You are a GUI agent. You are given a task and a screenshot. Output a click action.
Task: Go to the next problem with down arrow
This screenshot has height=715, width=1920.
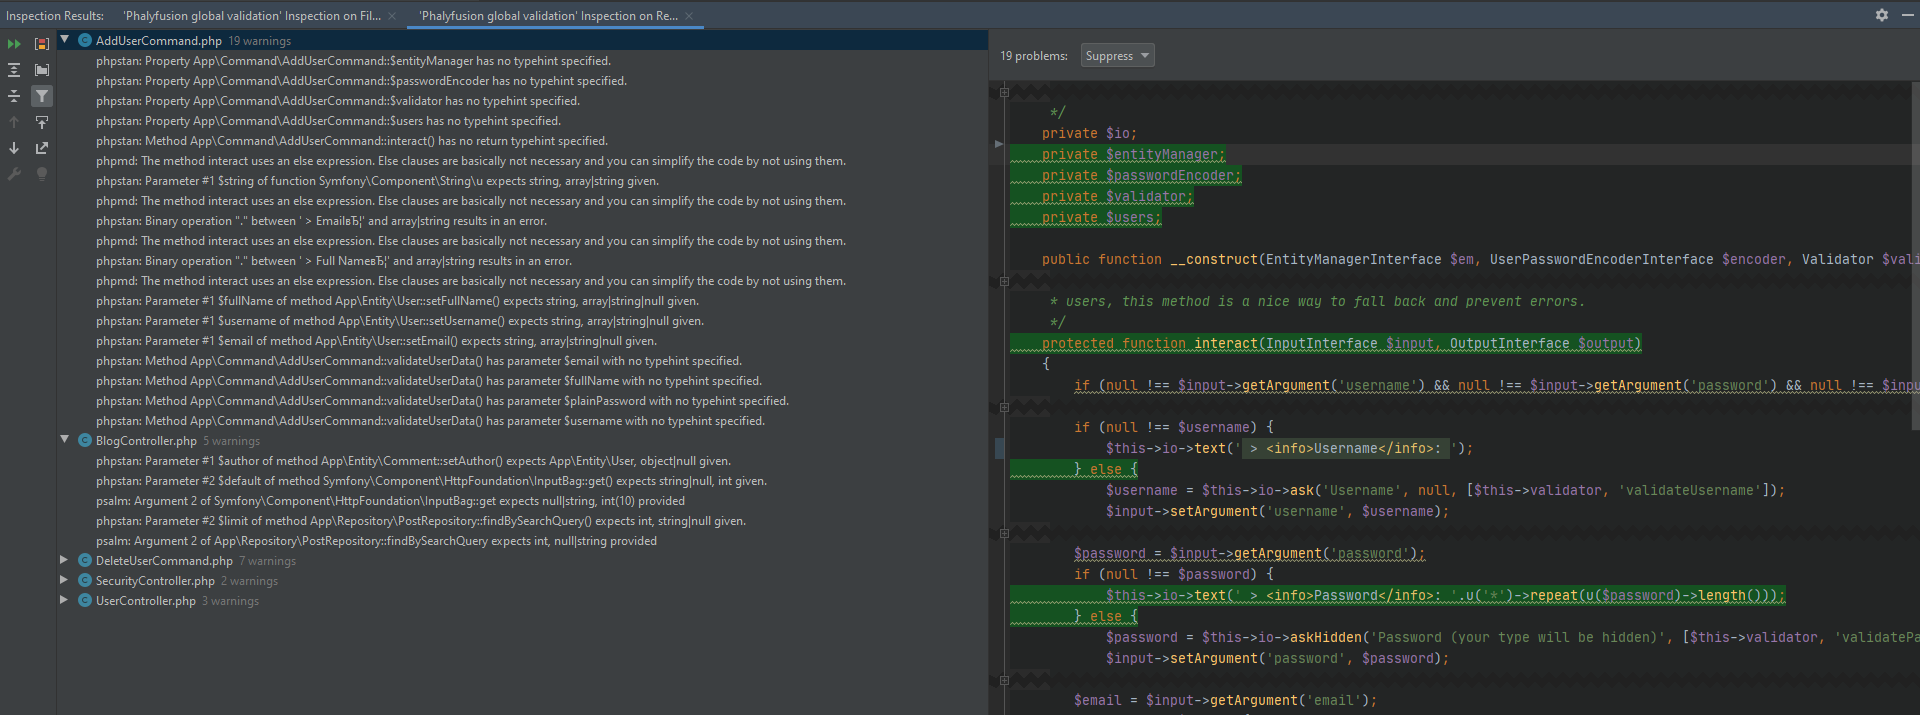[x=14, y=148]
